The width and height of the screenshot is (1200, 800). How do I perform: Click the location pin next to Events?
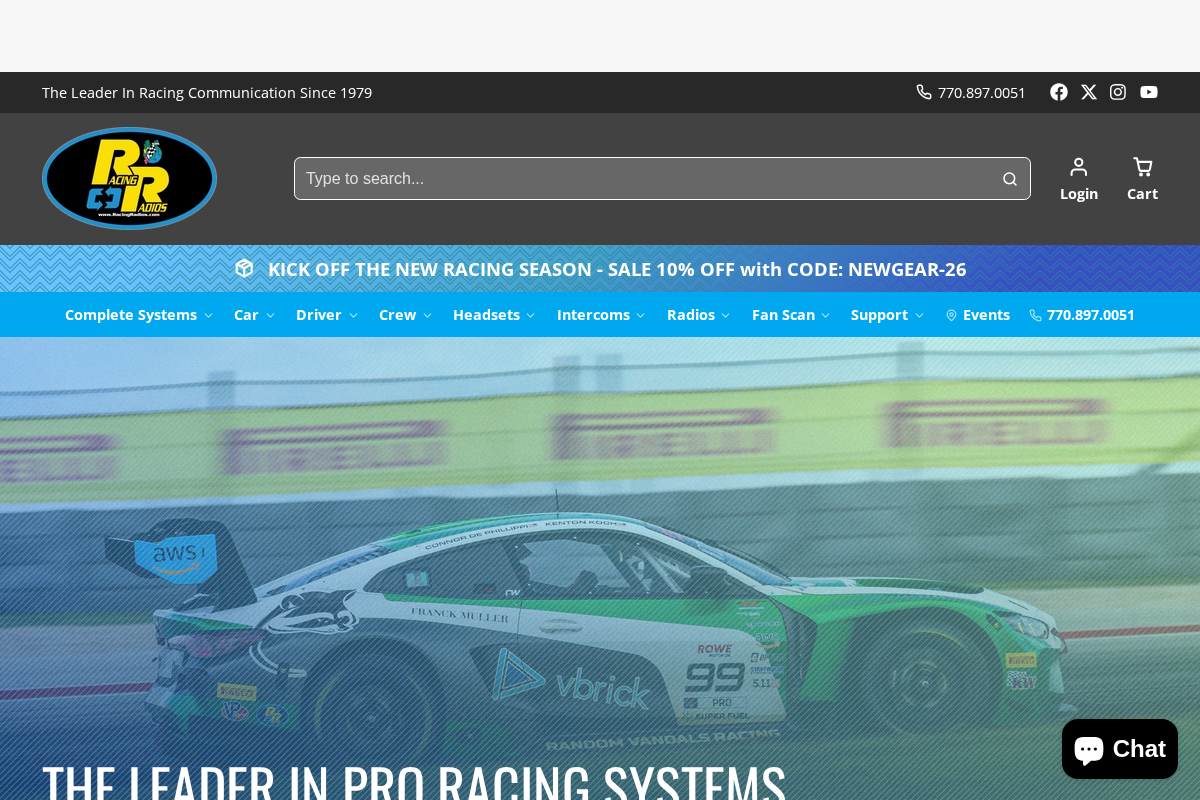(x=951, y=314)
